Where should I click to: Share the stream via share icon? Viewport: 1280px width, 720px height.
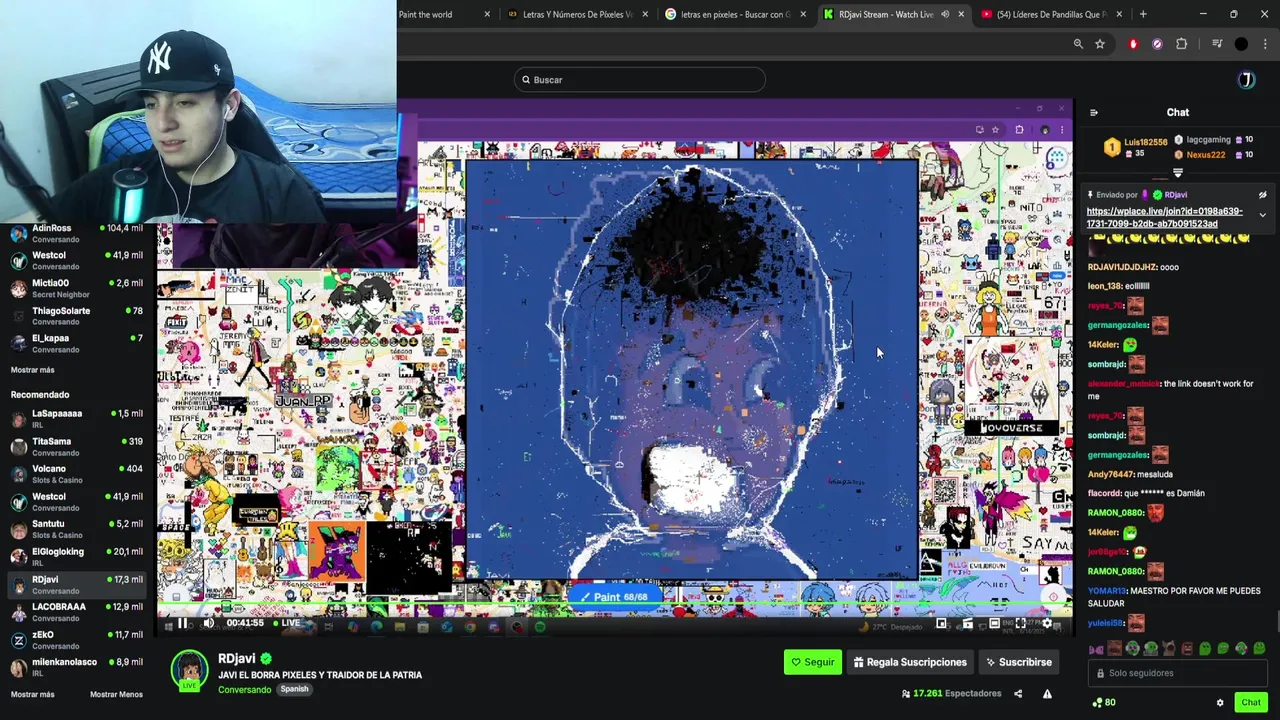[1018, 693]
